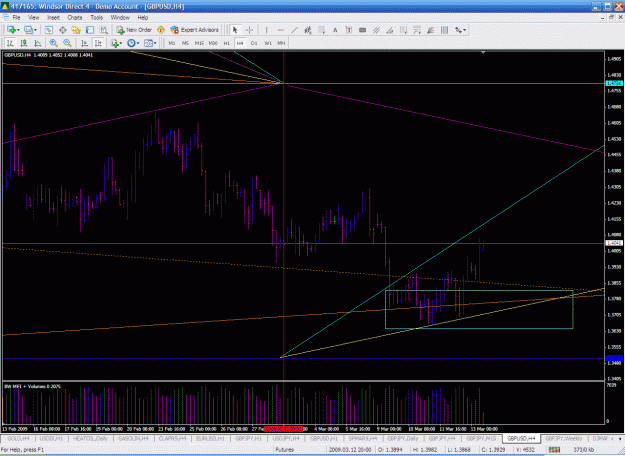This screenshot has width=625, height=456.
Task: Switch to the EURUSD,H1 chart tab
Action: coord(210,438)
